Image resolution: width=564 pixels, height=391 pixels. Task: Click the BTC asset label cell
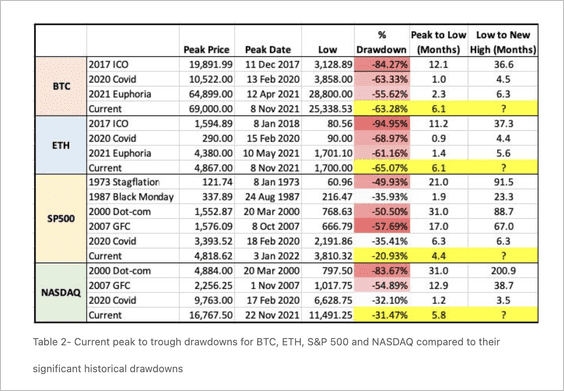pos(61,86)
